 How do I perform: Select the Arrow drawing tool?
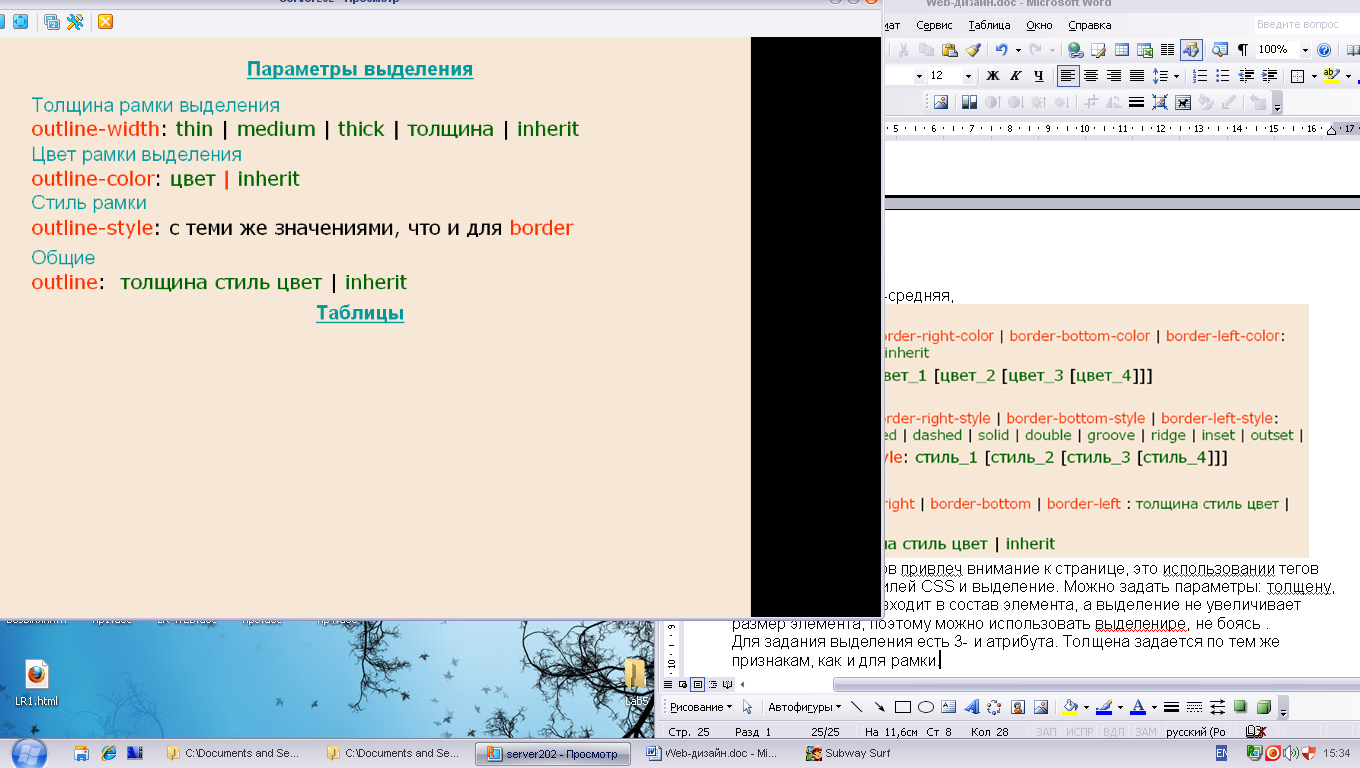point(879,707)
